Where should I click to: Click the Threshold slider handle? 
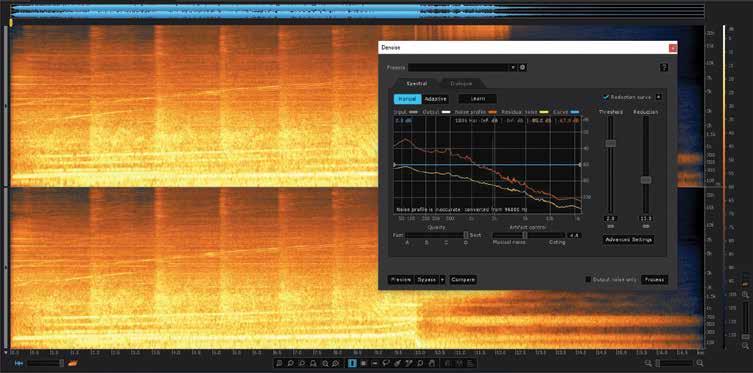[610, 143]
